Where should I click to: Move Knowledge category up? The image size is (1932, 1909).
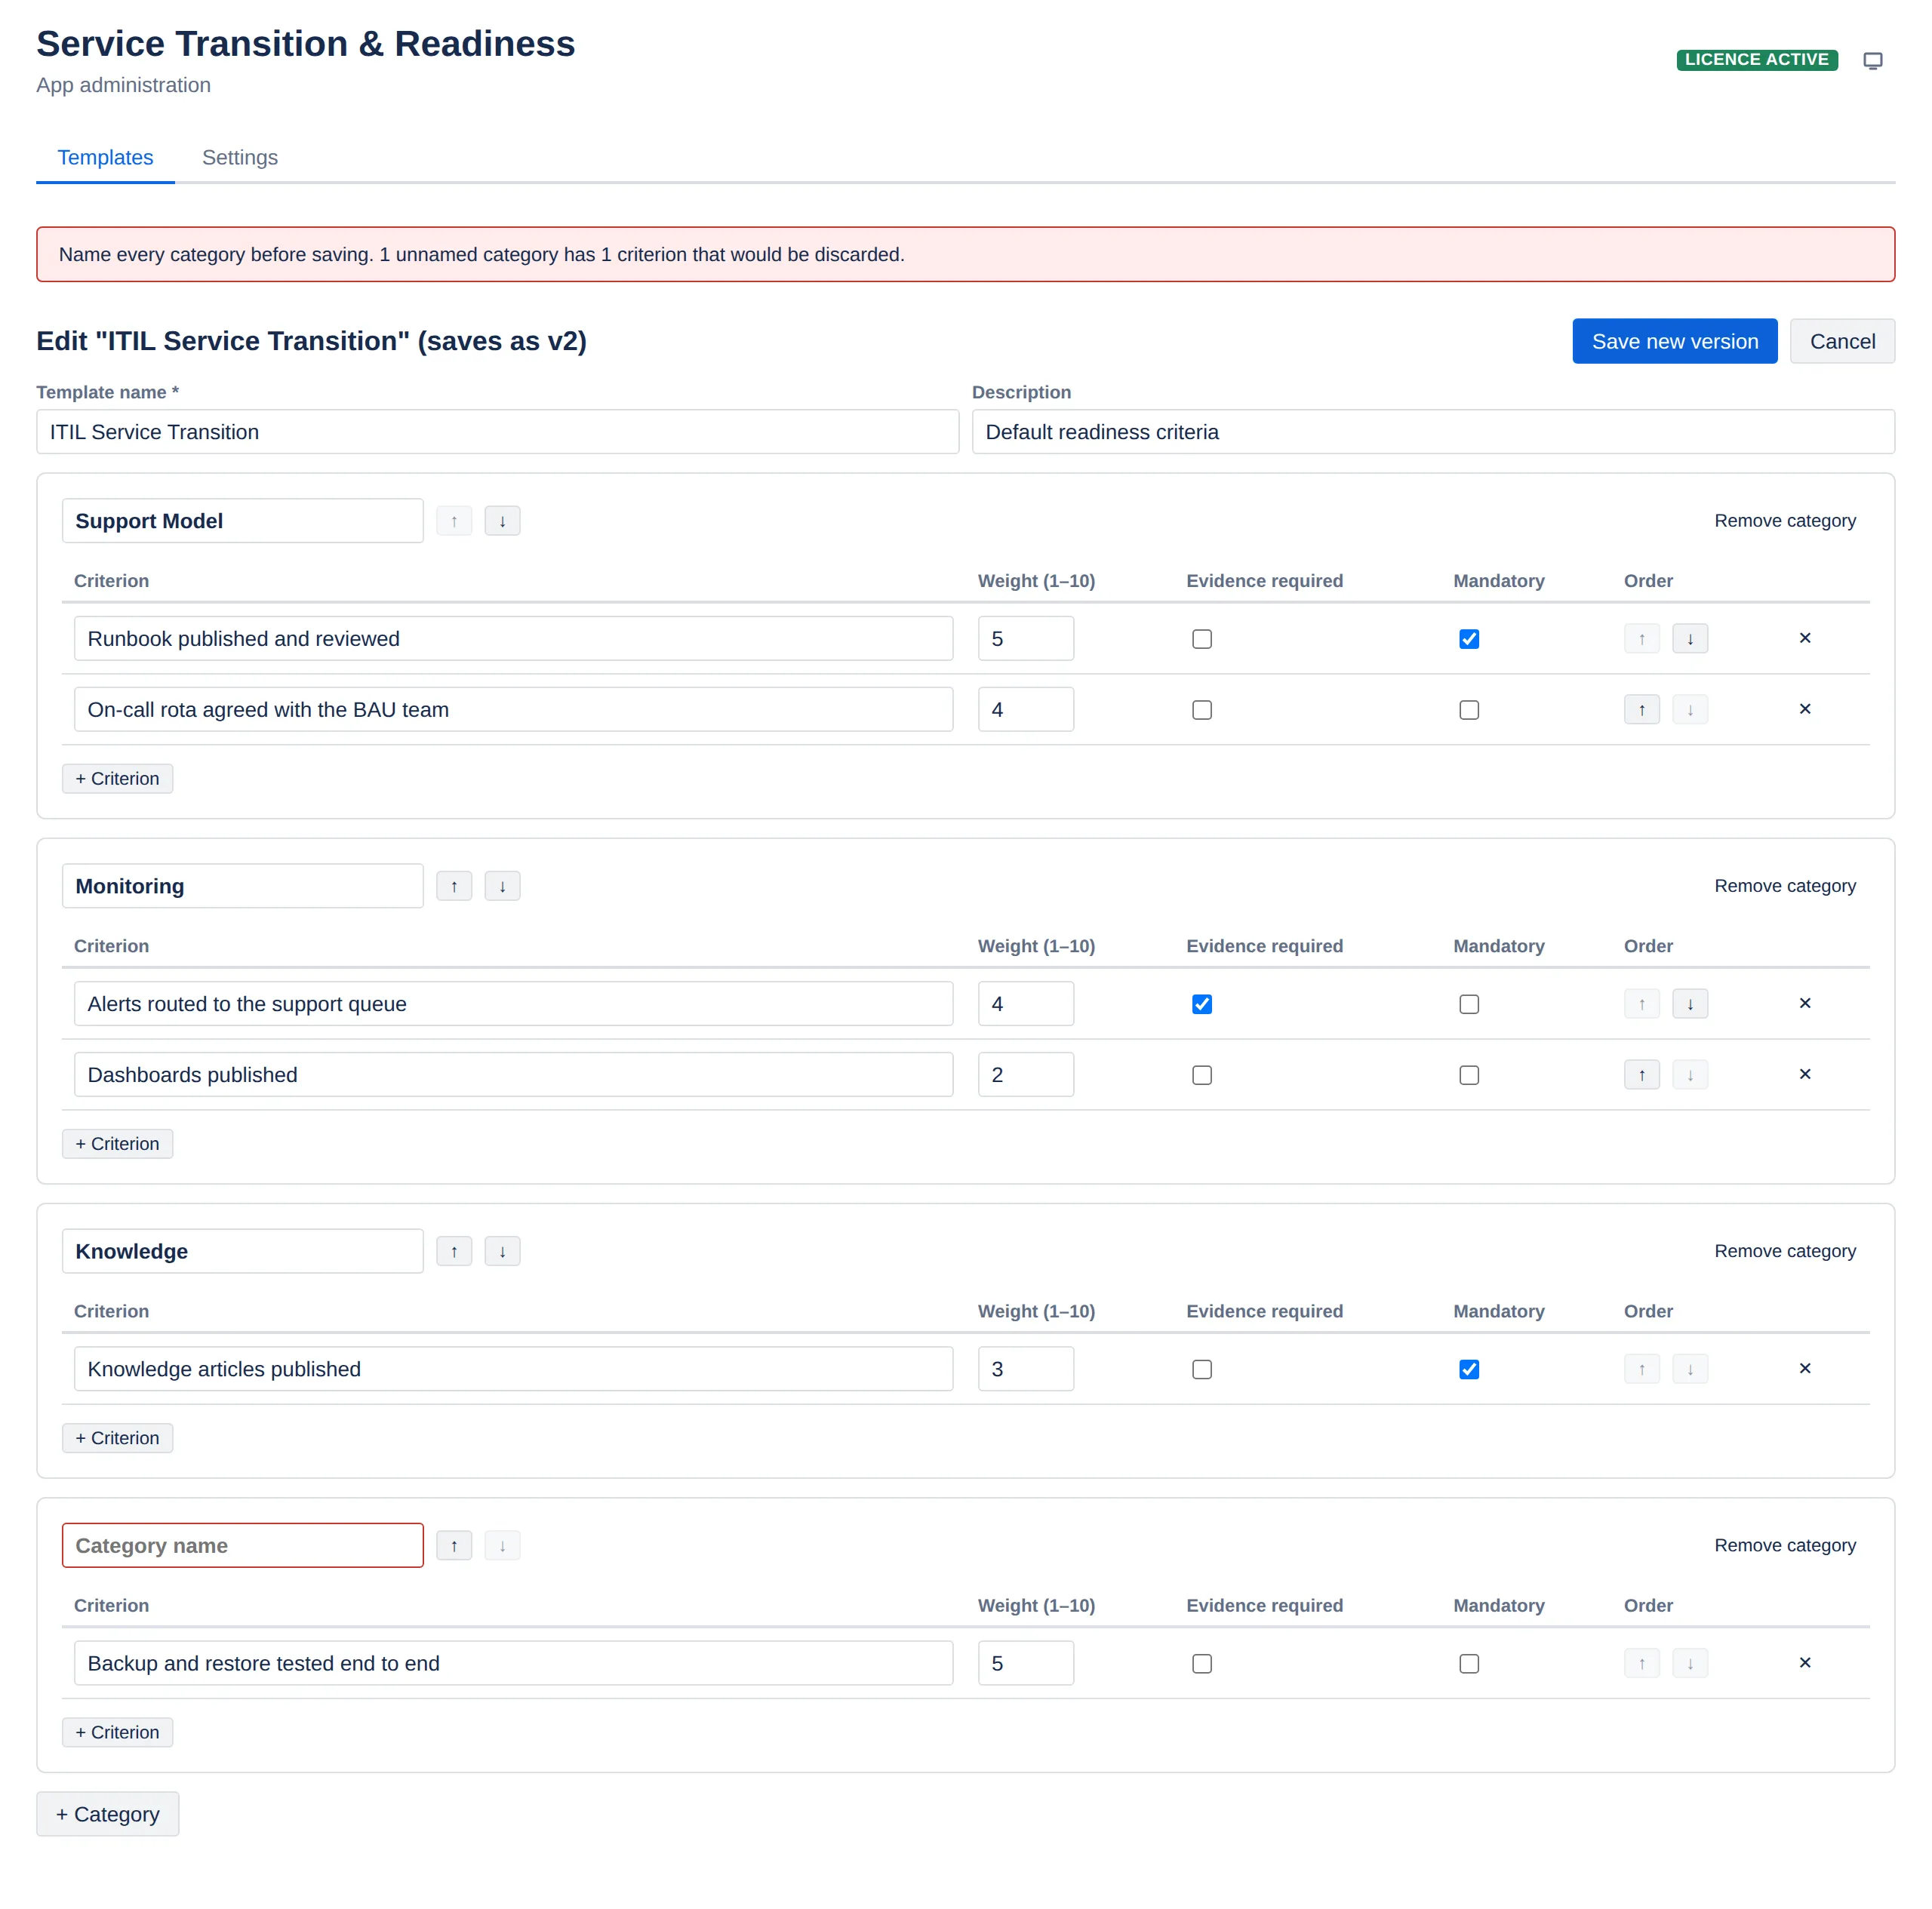tap(454, 1251)
